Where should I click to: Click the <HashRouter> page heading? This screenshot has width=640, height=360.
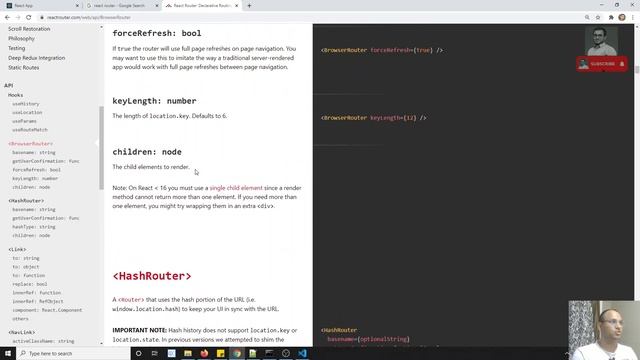coord(152,276)
